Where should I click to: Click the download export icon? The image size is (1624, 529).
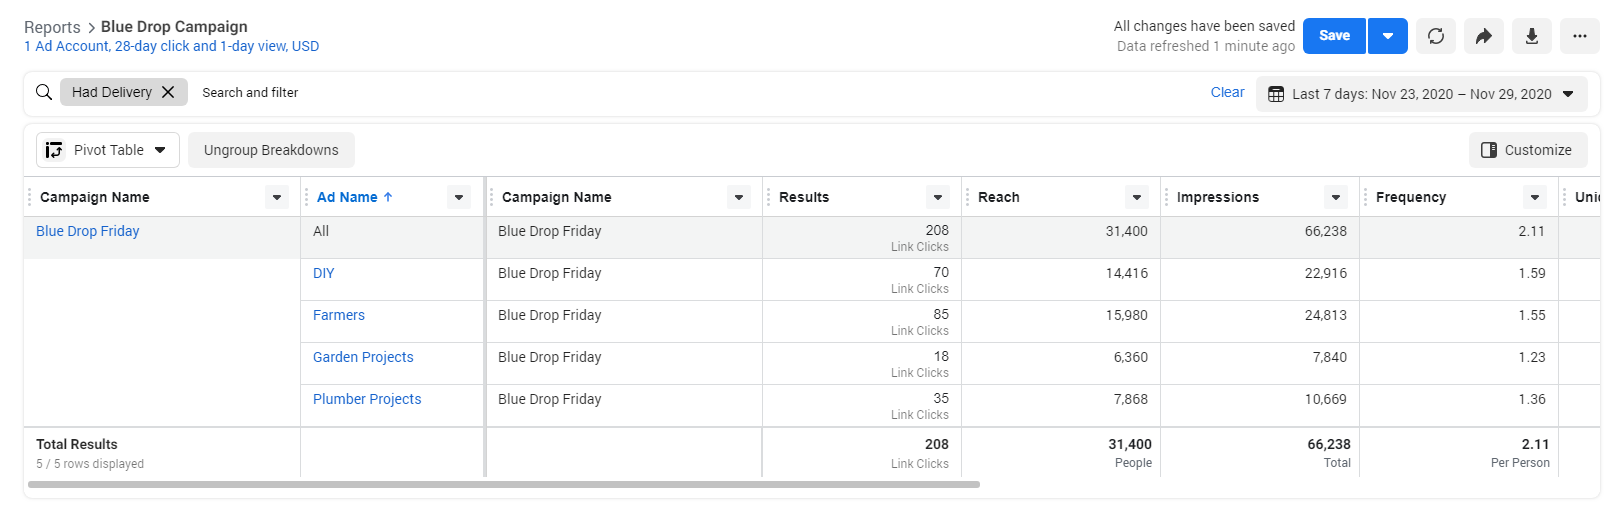(x=1532, y=36)
